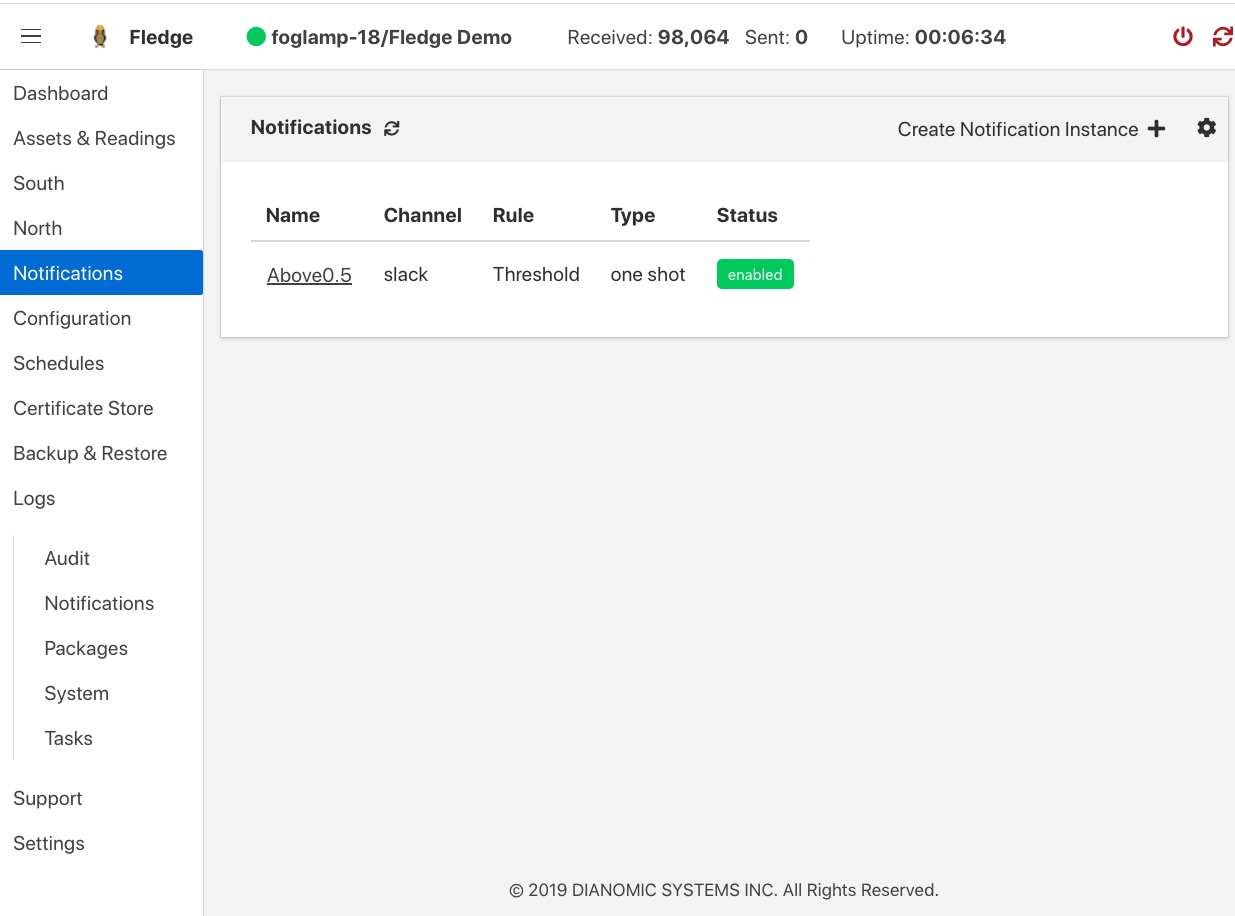The image size is (1235, 916).
Task: Open Audit logs submenu item
Action: tap(67, 558)
